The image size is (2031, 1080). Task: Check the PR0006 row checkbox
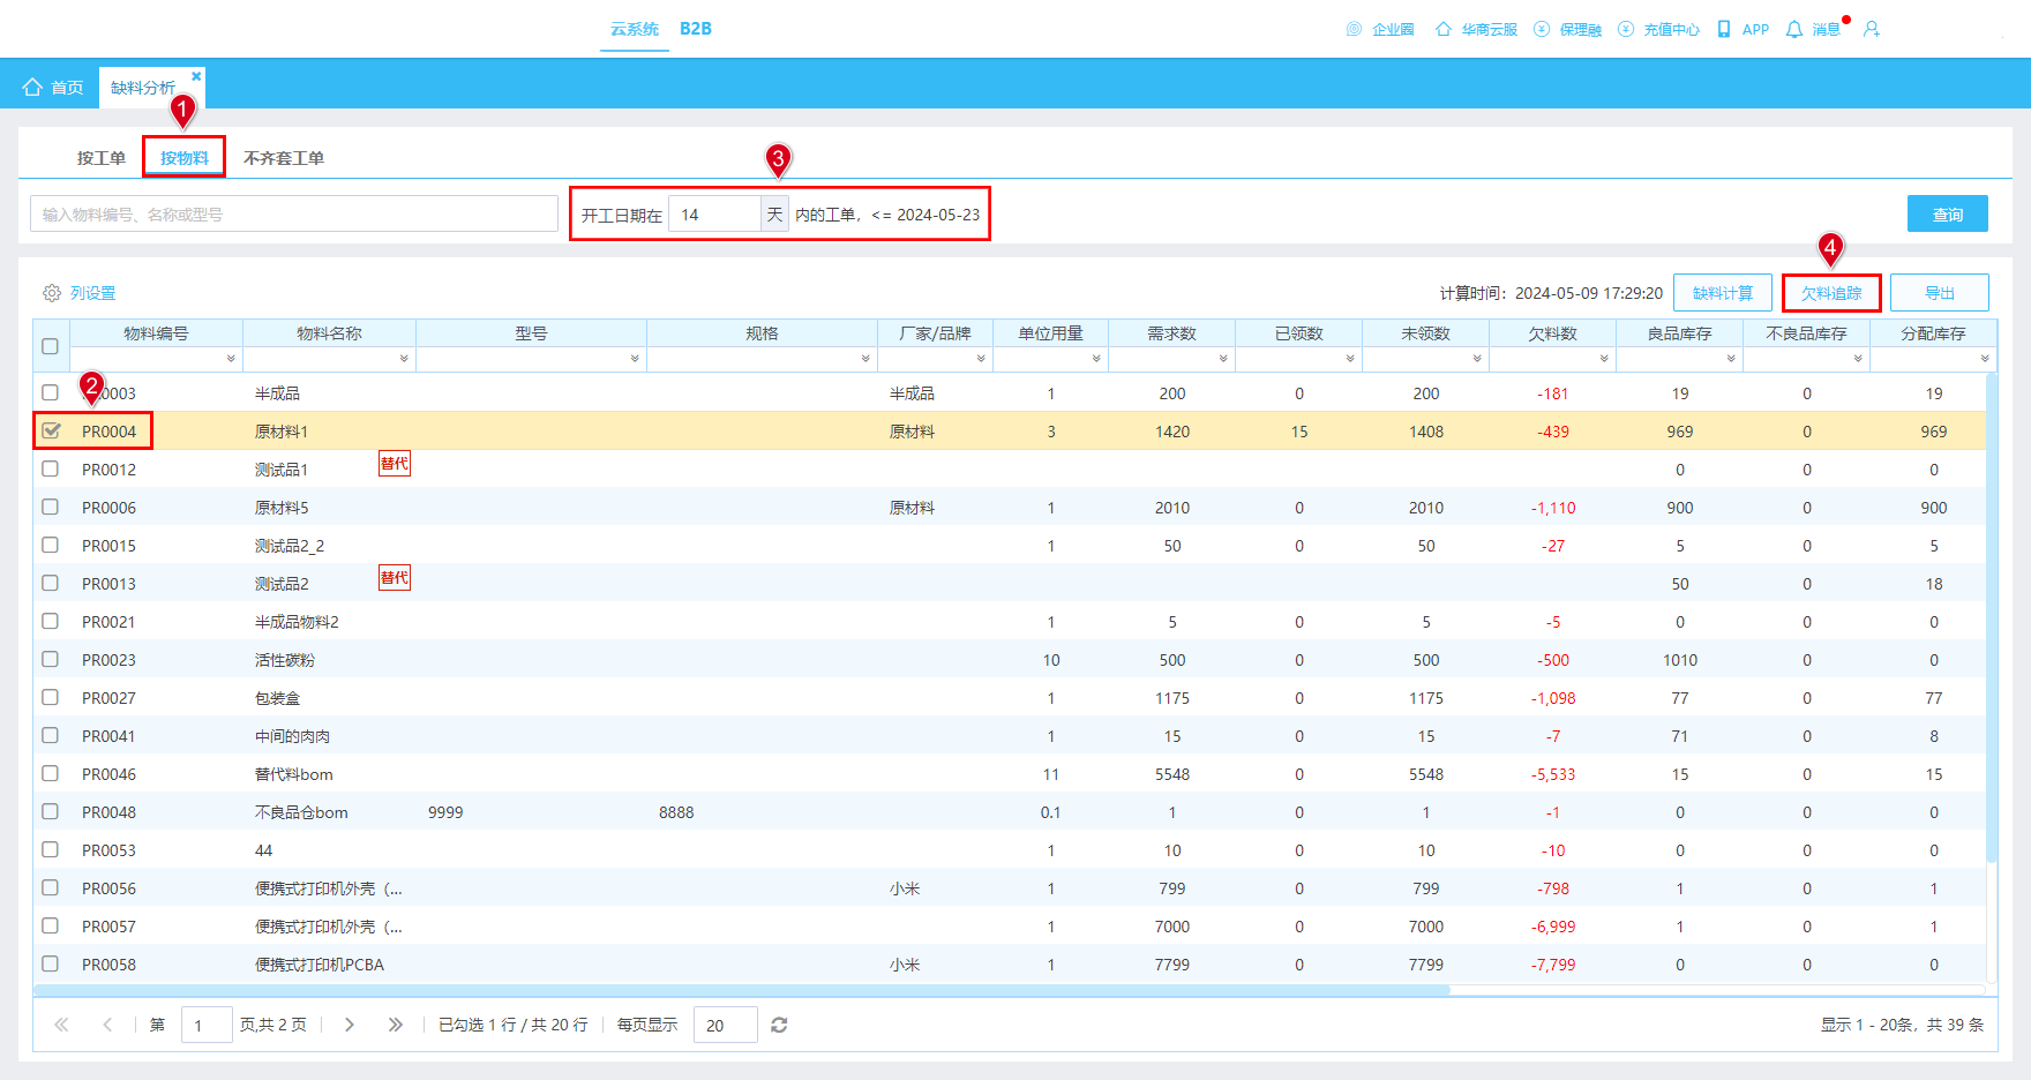pos(50,507)
